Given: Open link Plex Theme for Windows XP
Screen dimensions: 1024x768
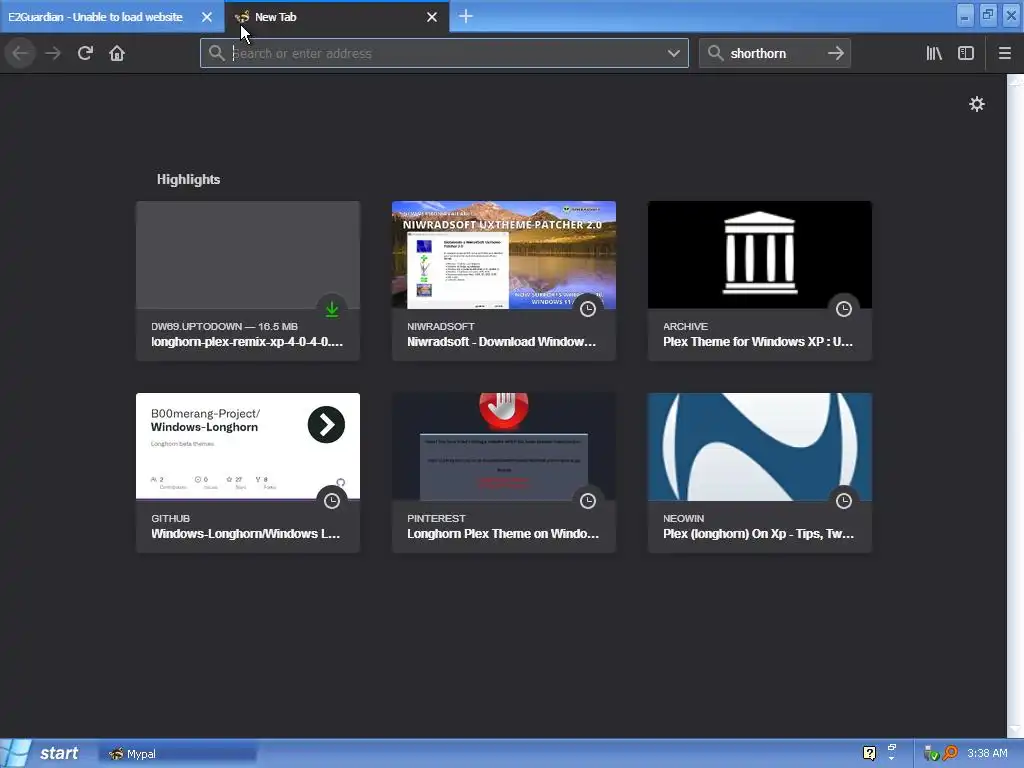Looking at the screenshot, I should [758, 342].
